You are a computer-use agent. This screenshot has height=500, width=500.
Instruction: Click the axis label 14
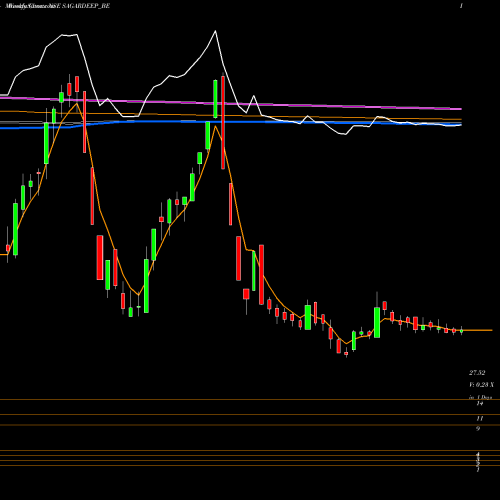tap(480, 404)
